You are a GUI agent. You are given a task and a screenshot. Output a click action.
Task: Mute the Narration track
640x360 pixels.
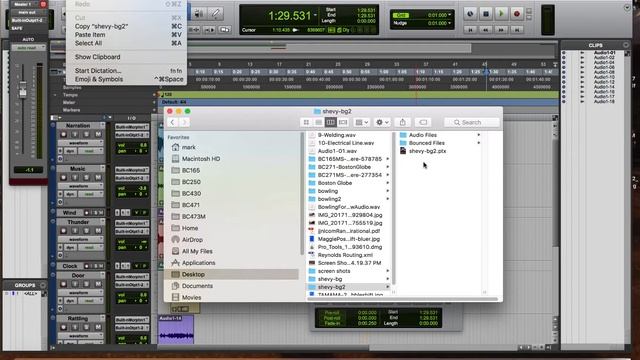[x=98, y=134]
